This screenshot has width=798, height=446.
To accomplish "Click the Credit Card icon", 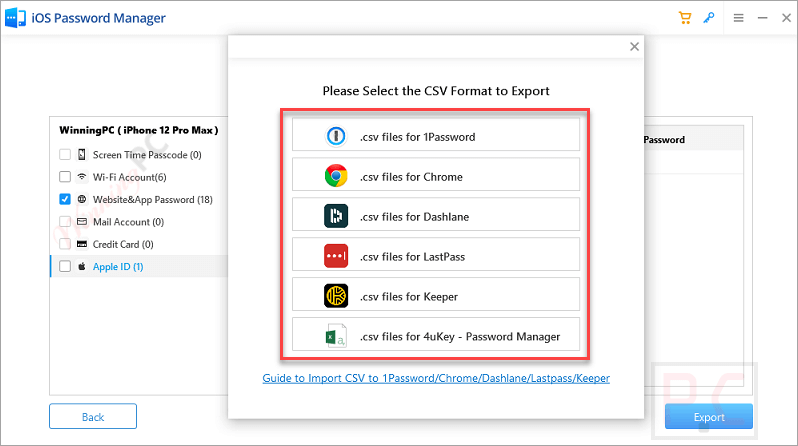I will 81,244.
